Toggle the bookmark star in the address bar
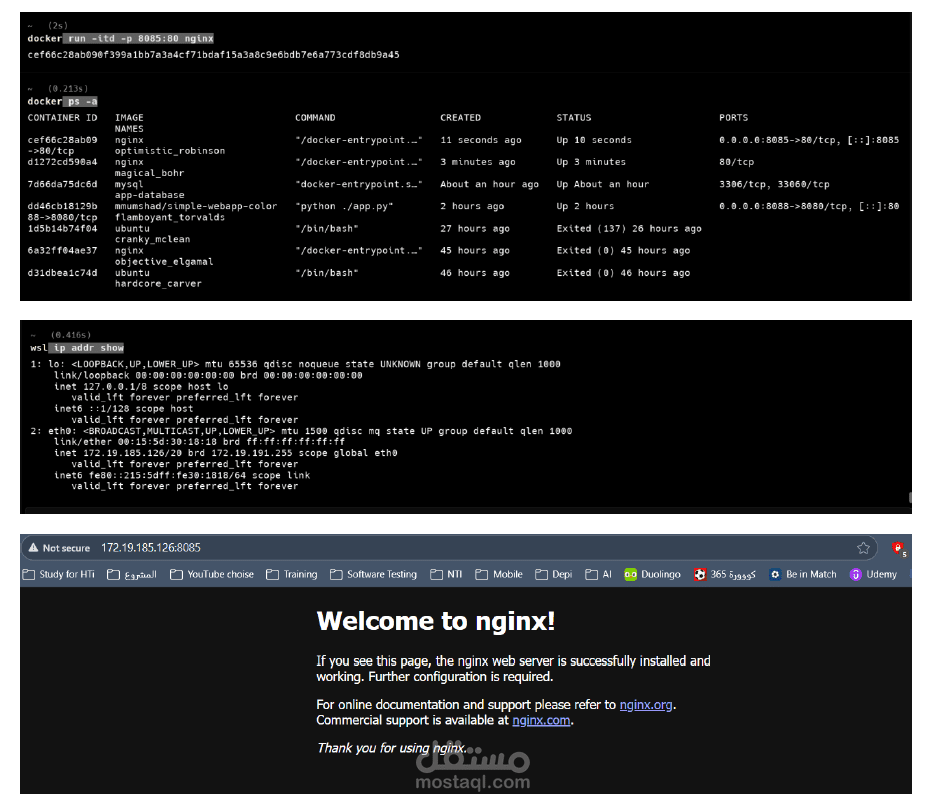 863,549
